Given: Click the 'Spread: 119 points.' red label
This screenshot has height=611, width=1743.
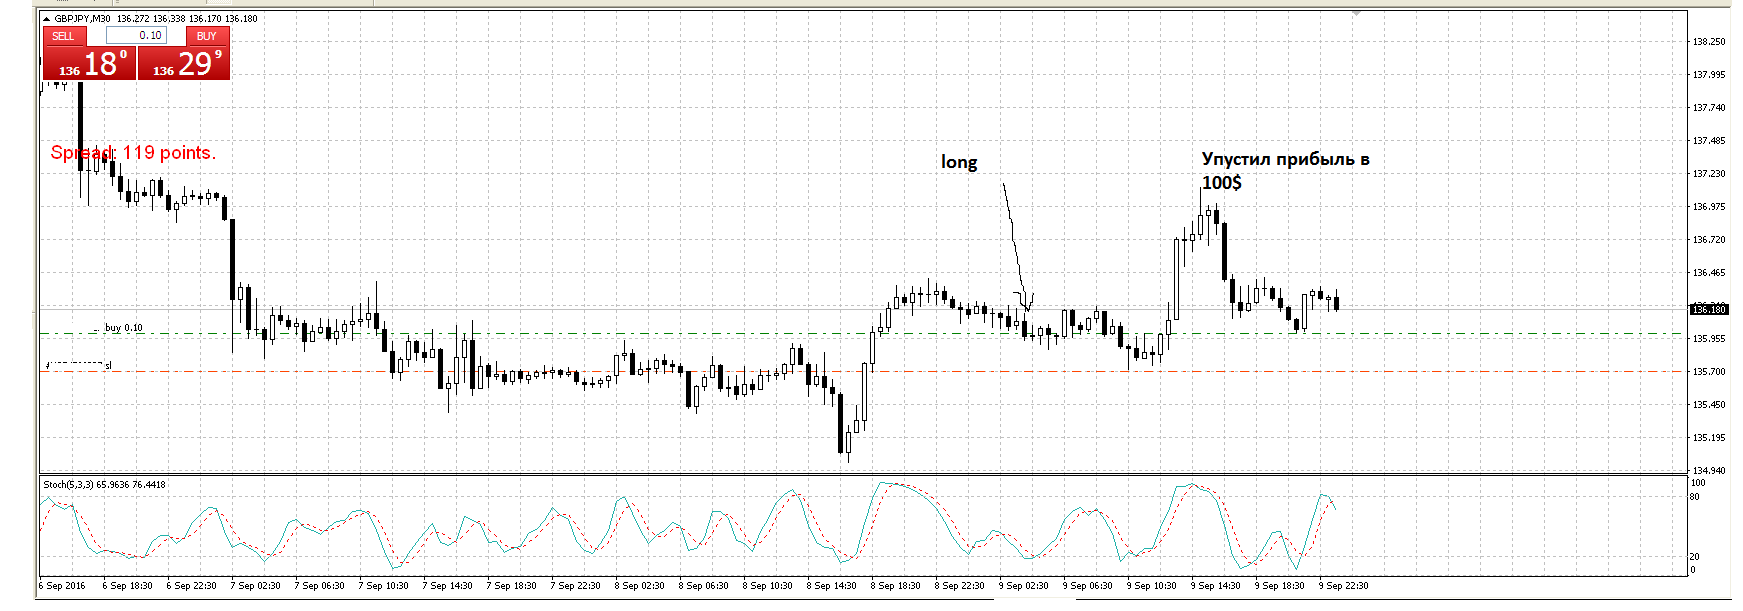Looking at the screenshot, I should 133,153.
